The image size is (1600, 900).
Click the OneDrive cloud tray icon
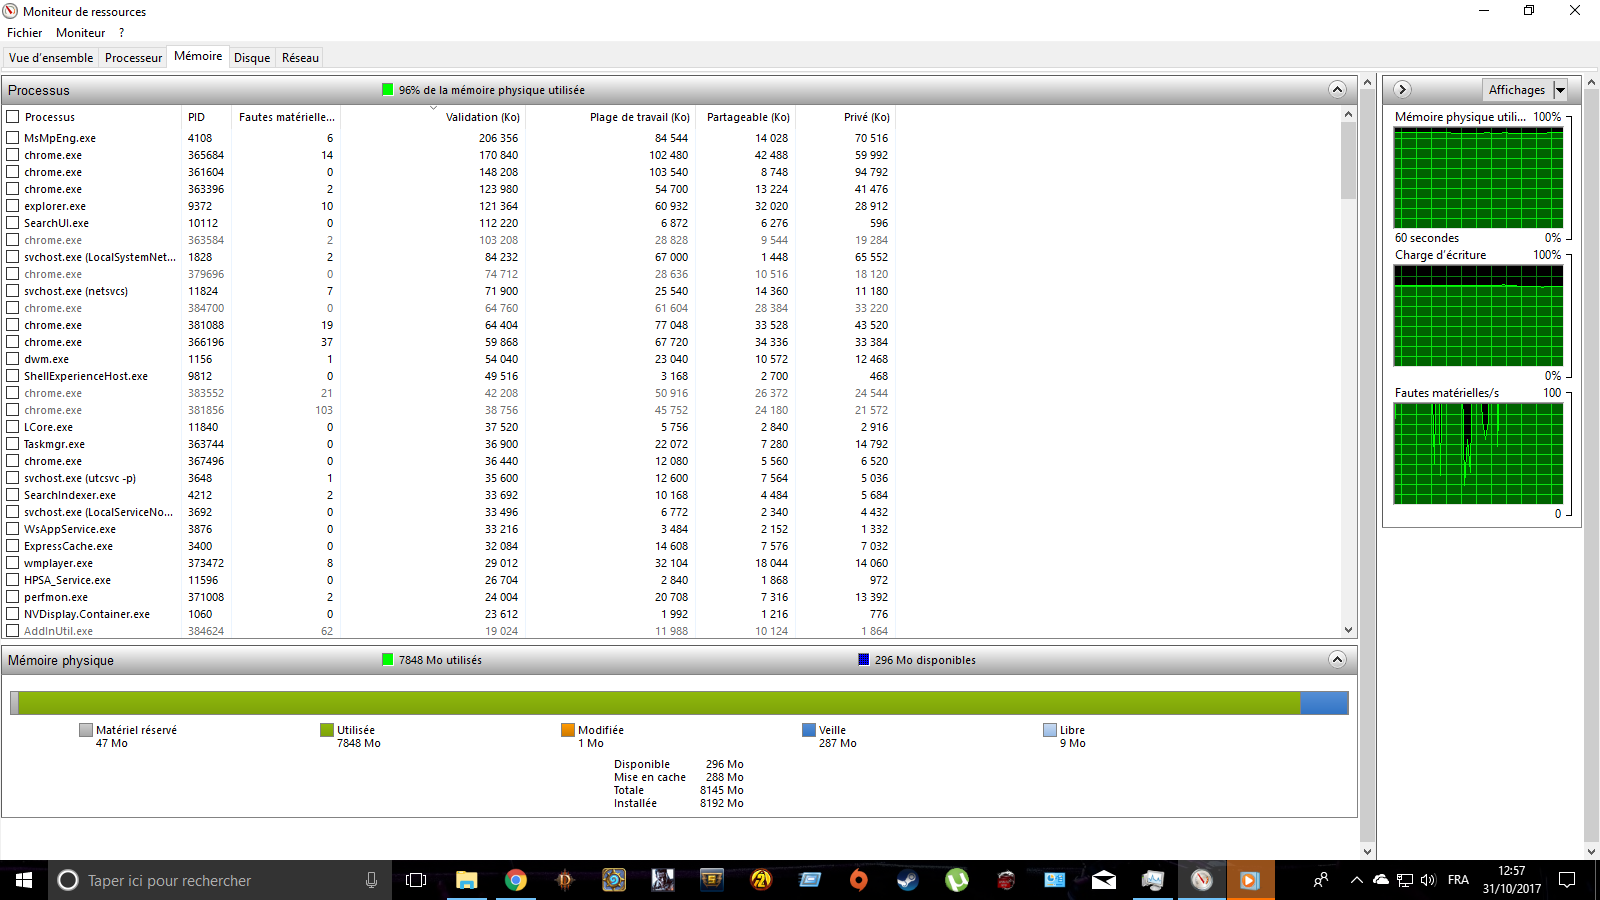[x=1381, y=880]
